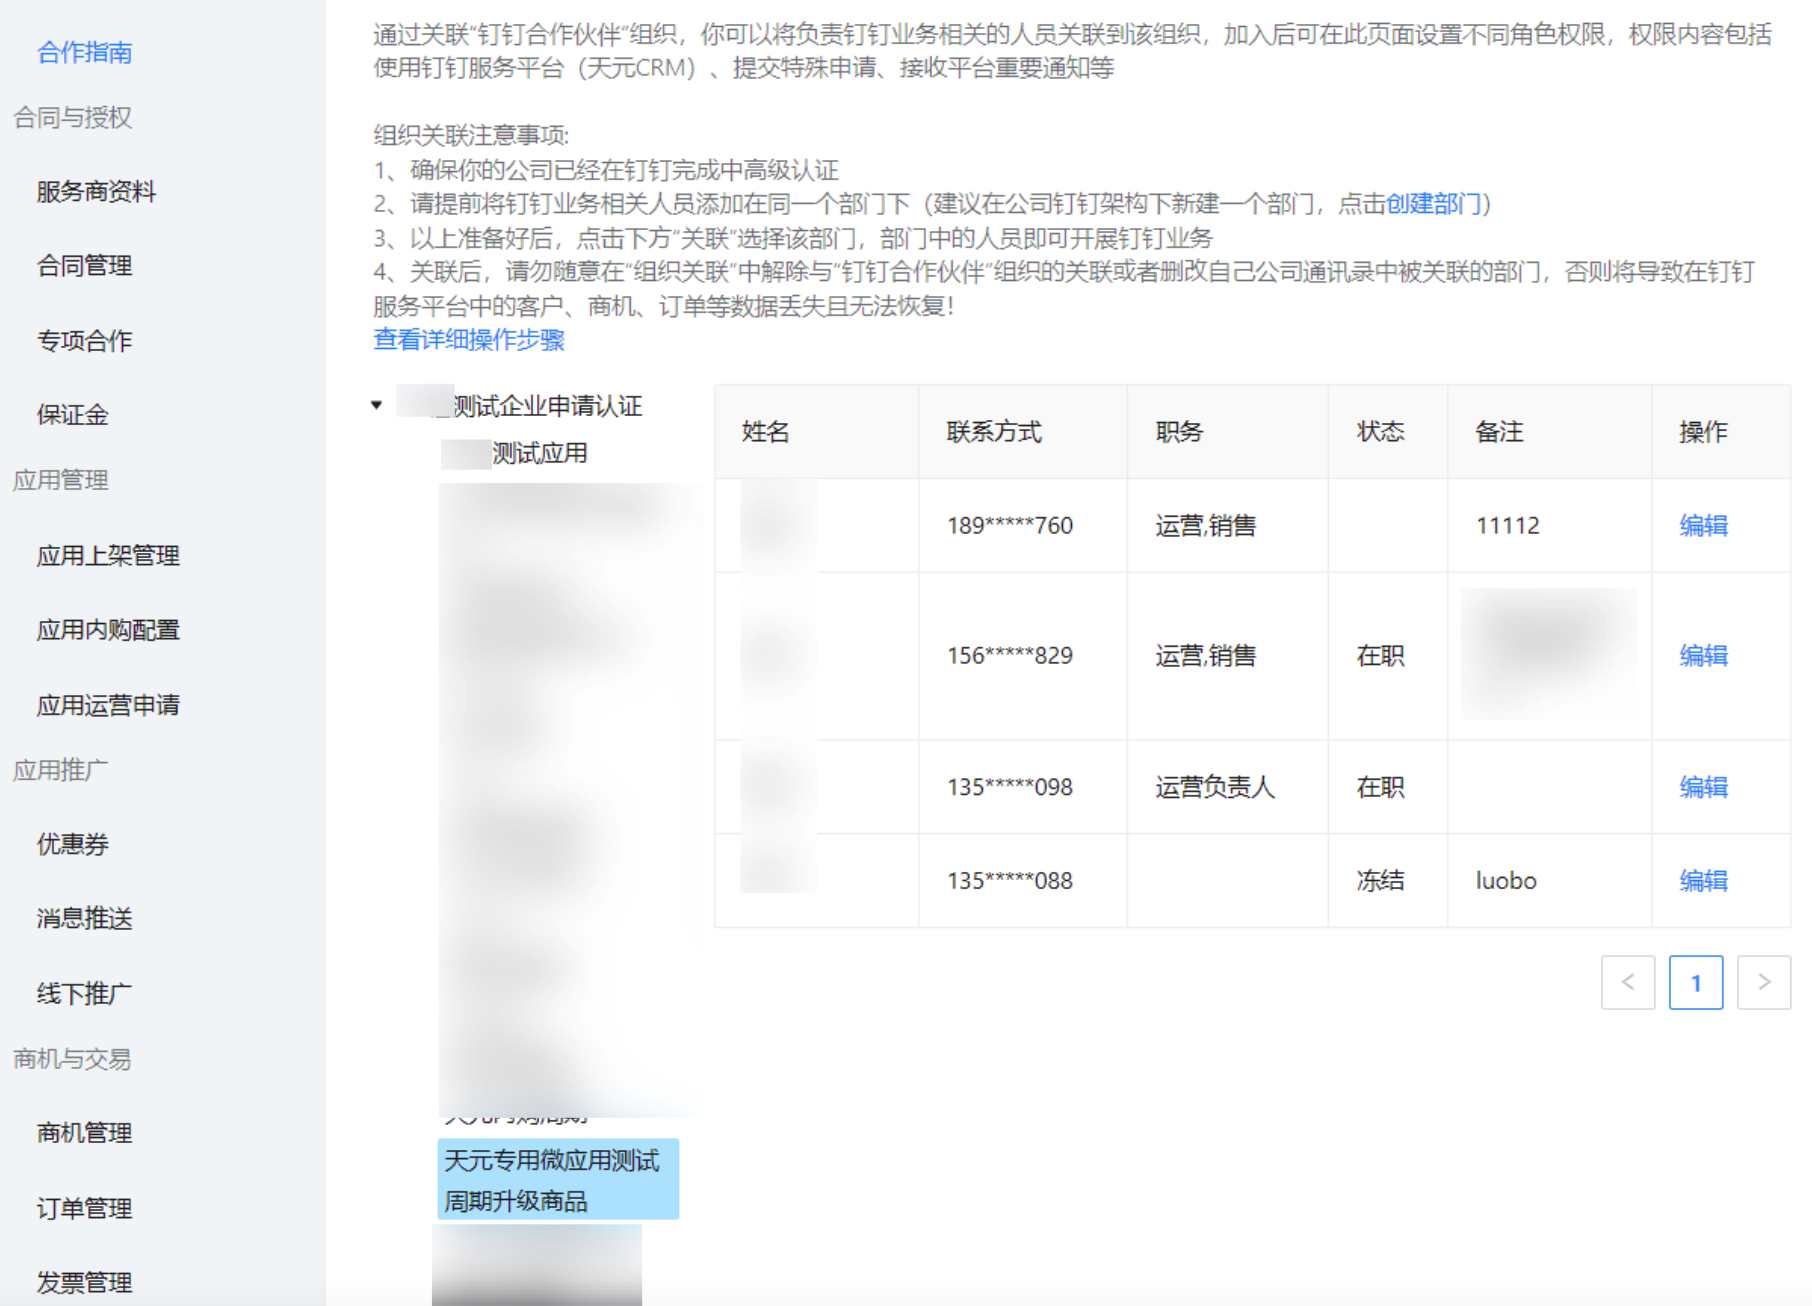This screenshot has width=1812, height=1306.
Task: Select 发票管理 in sidebar
Action: tap(84, 1282)
